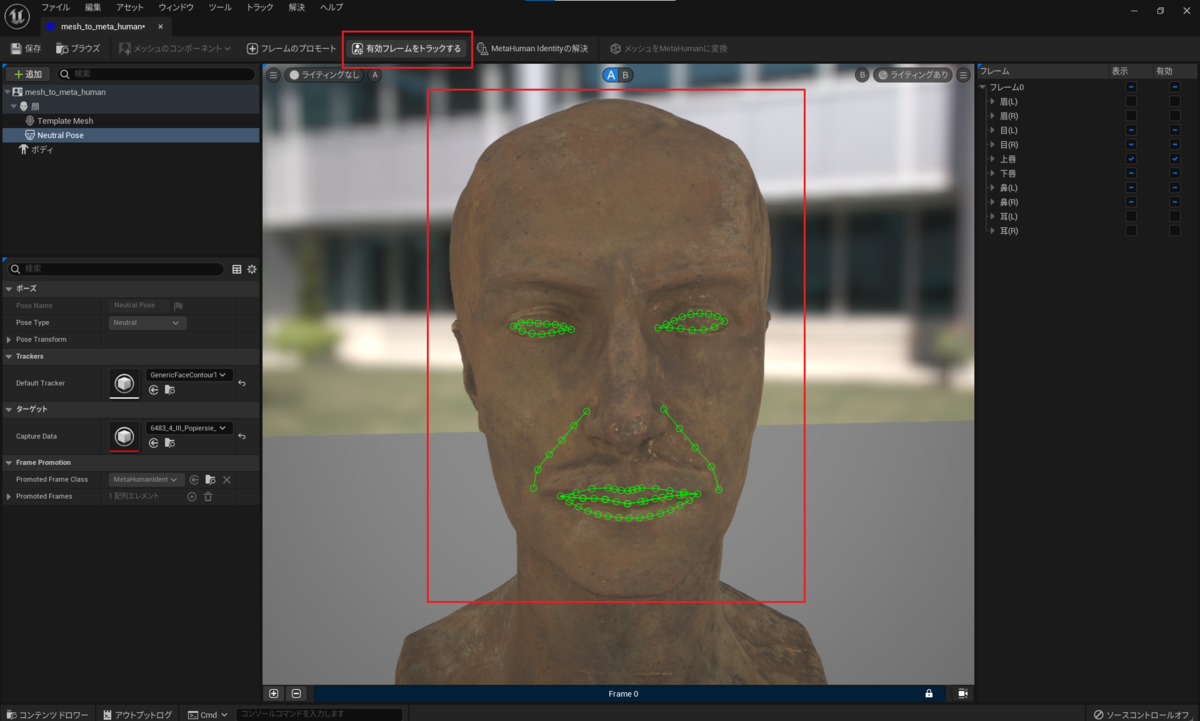1200x721 pixels.
Task: Select Template Mesh in the tree
Action: 65,121
